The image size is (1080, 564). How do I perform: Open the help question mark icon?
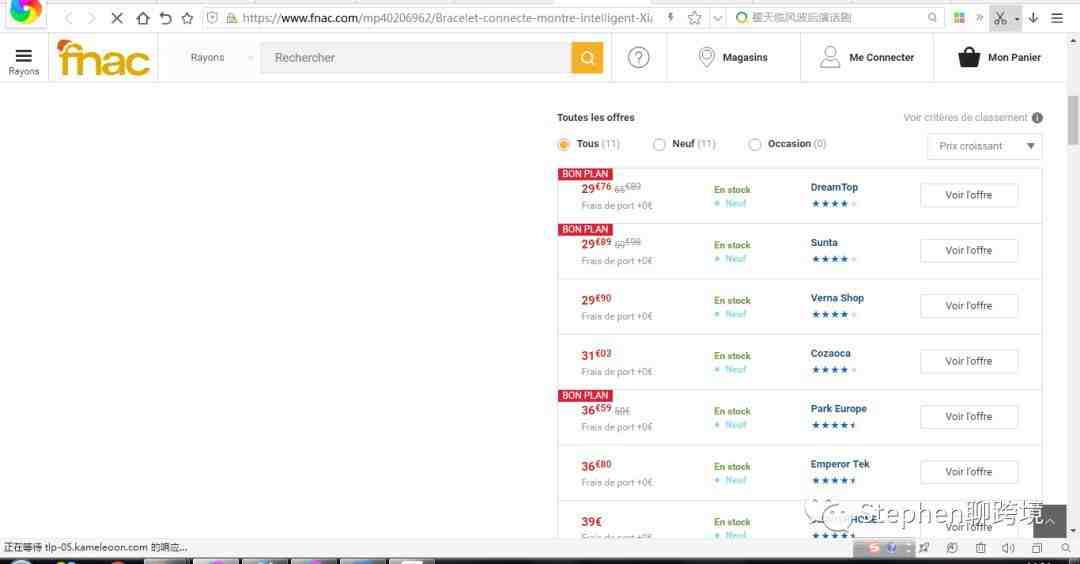coord(638,58)
